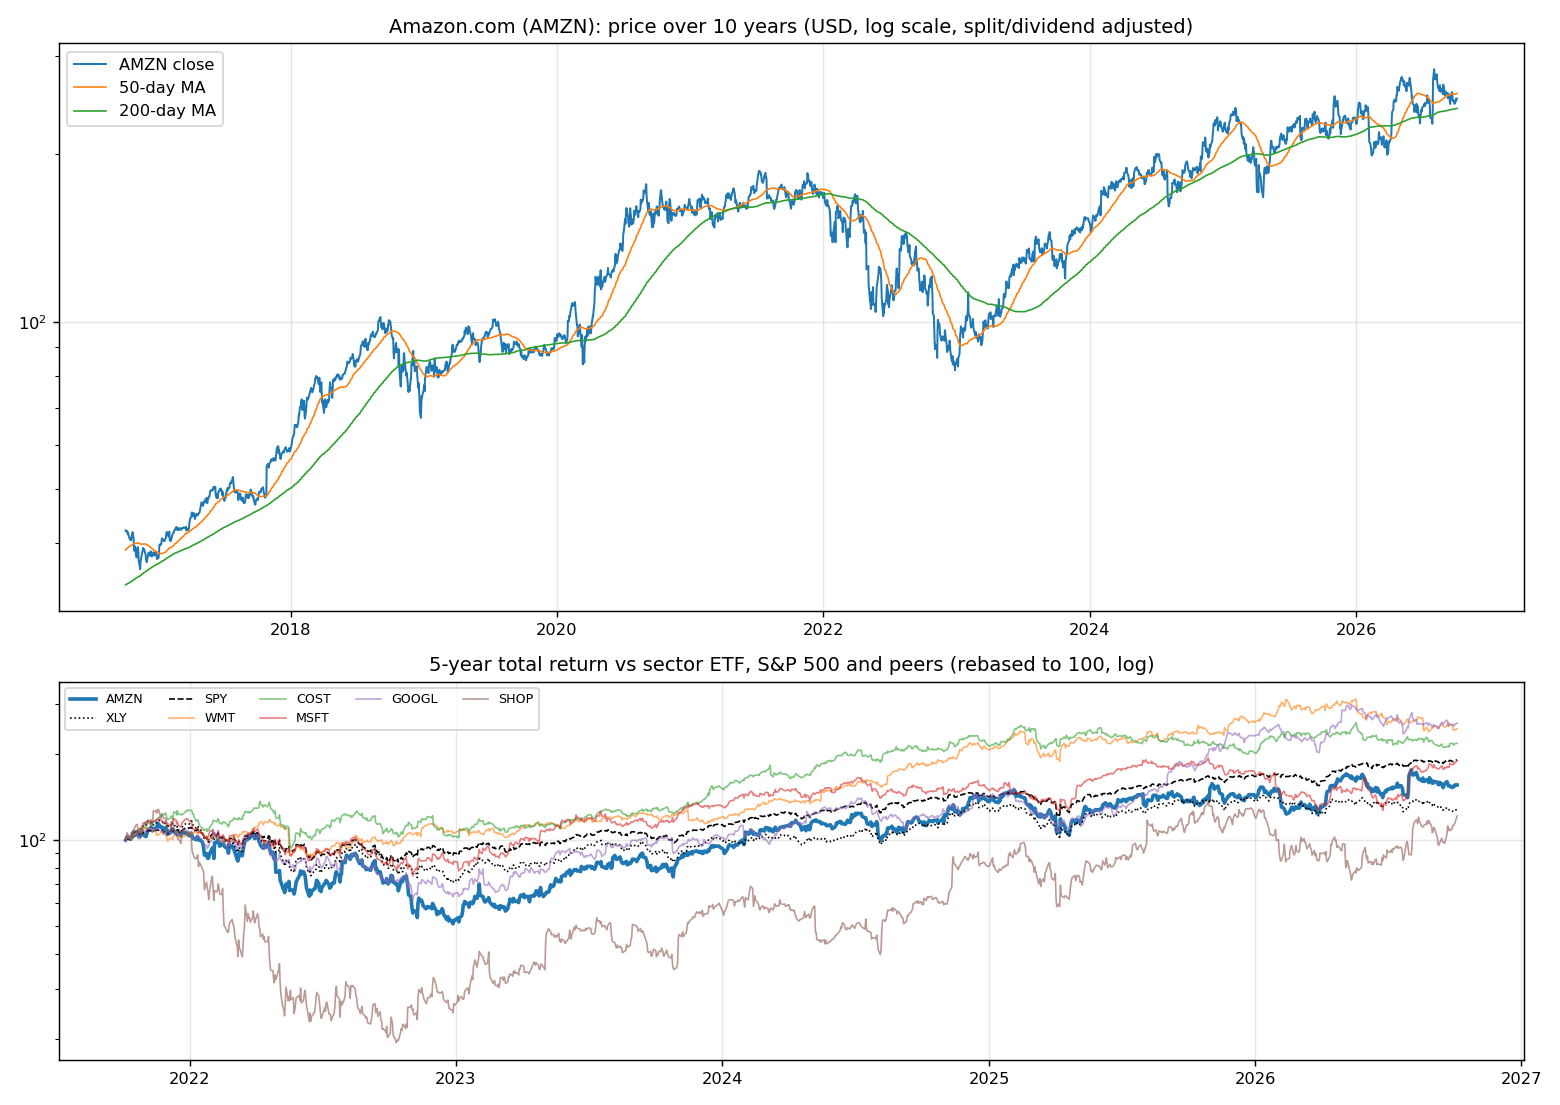
Task: Select the "2020" x-axis tick label
Action: pos(557,629)
